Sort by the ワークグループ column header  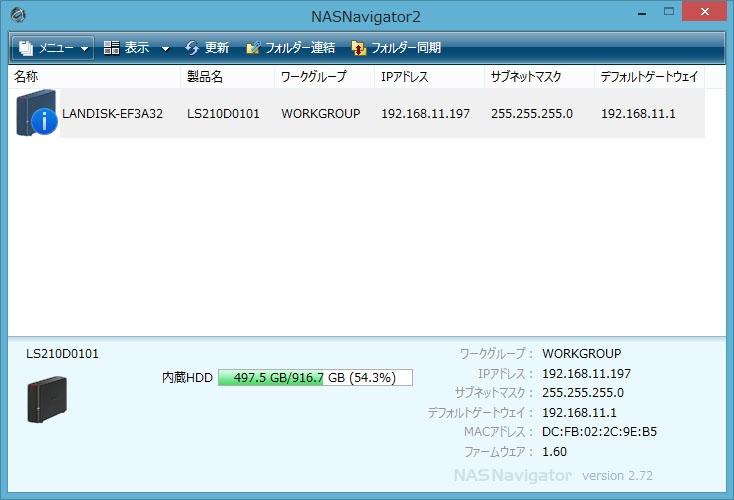click(x=324, y=76)
